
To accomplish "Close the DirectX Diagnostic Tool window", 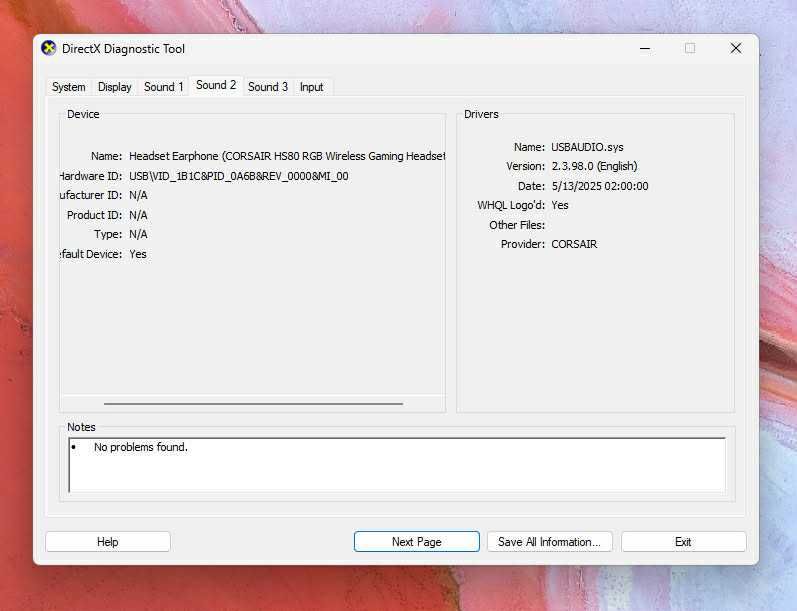I will tap(735, 48).
